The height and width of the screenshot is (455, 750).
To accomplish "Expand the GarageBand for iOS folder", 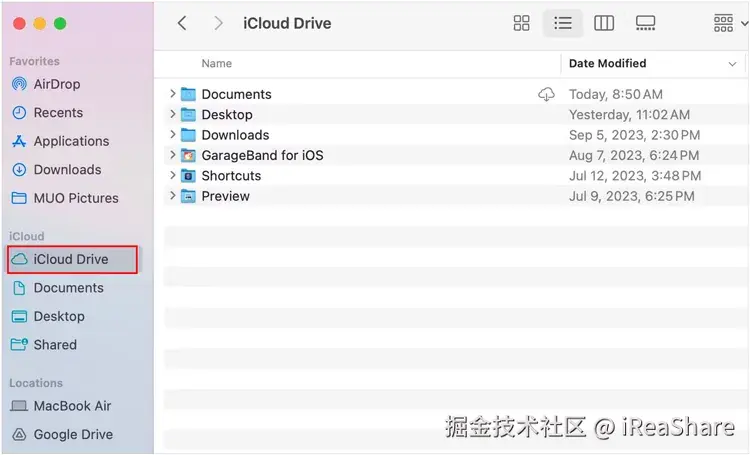I will click(x=173, y=155).
